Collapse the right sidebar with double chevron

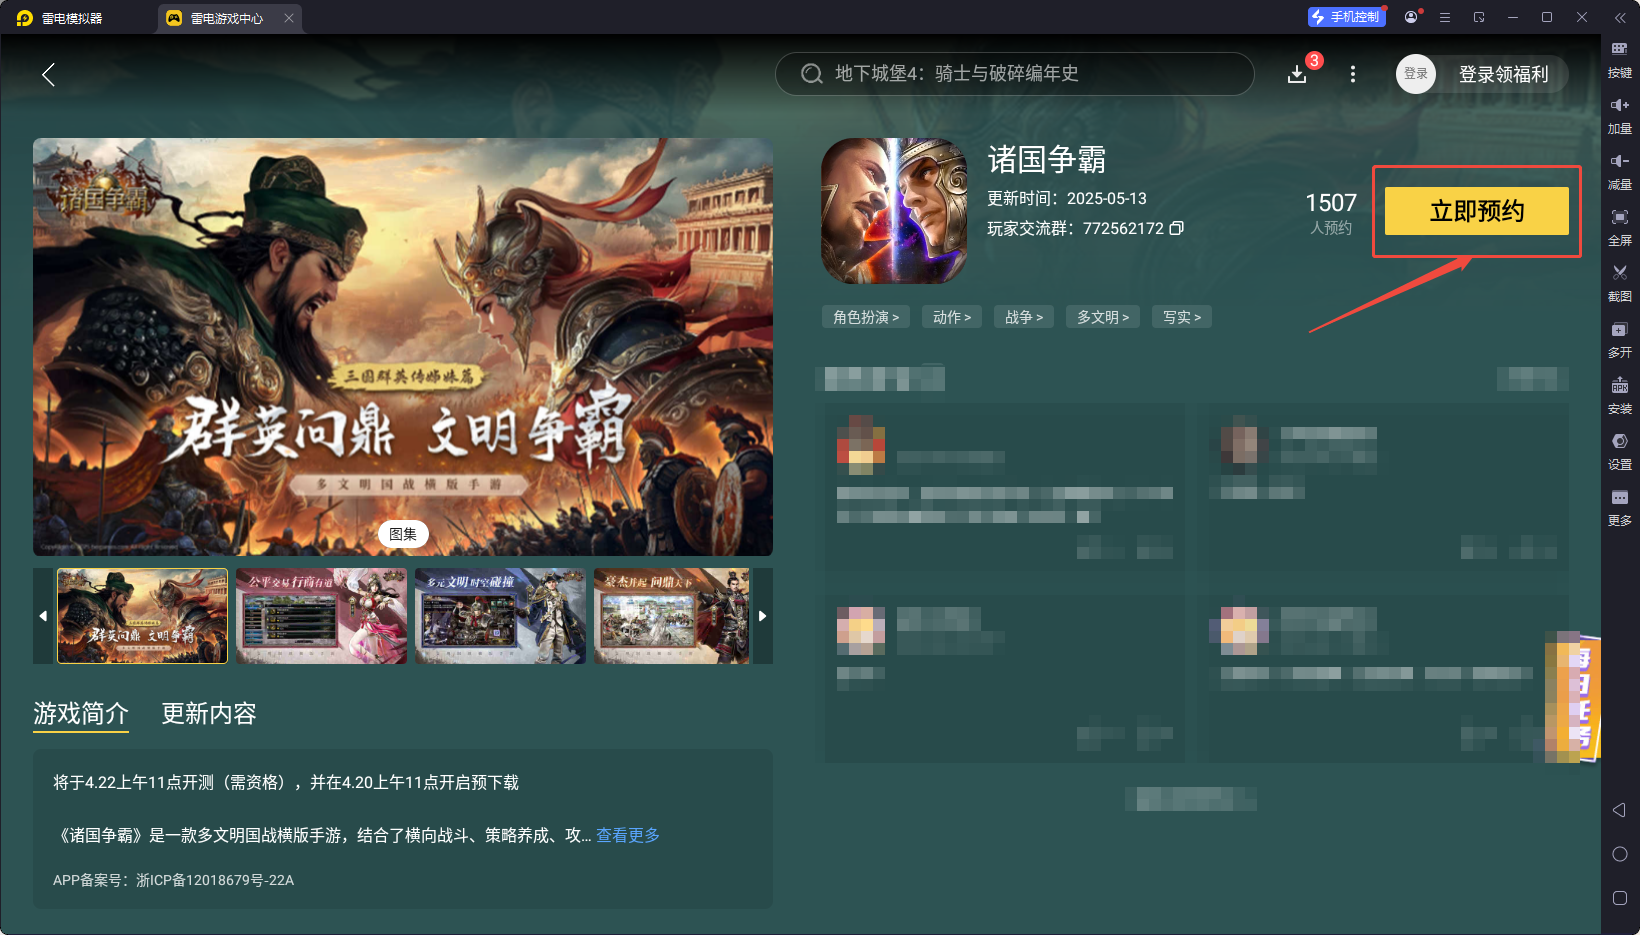1620,18
